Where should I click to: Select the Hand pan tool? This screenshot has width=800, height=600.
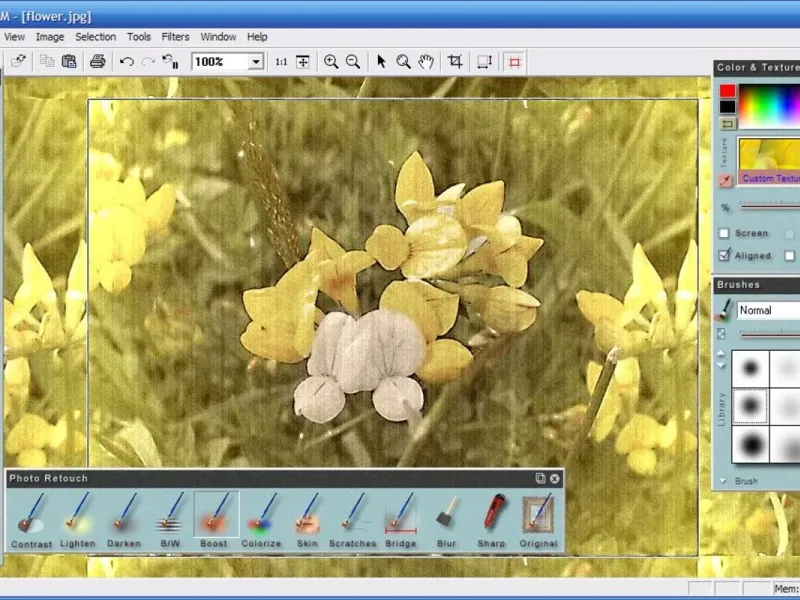click(x=426, y=61)
